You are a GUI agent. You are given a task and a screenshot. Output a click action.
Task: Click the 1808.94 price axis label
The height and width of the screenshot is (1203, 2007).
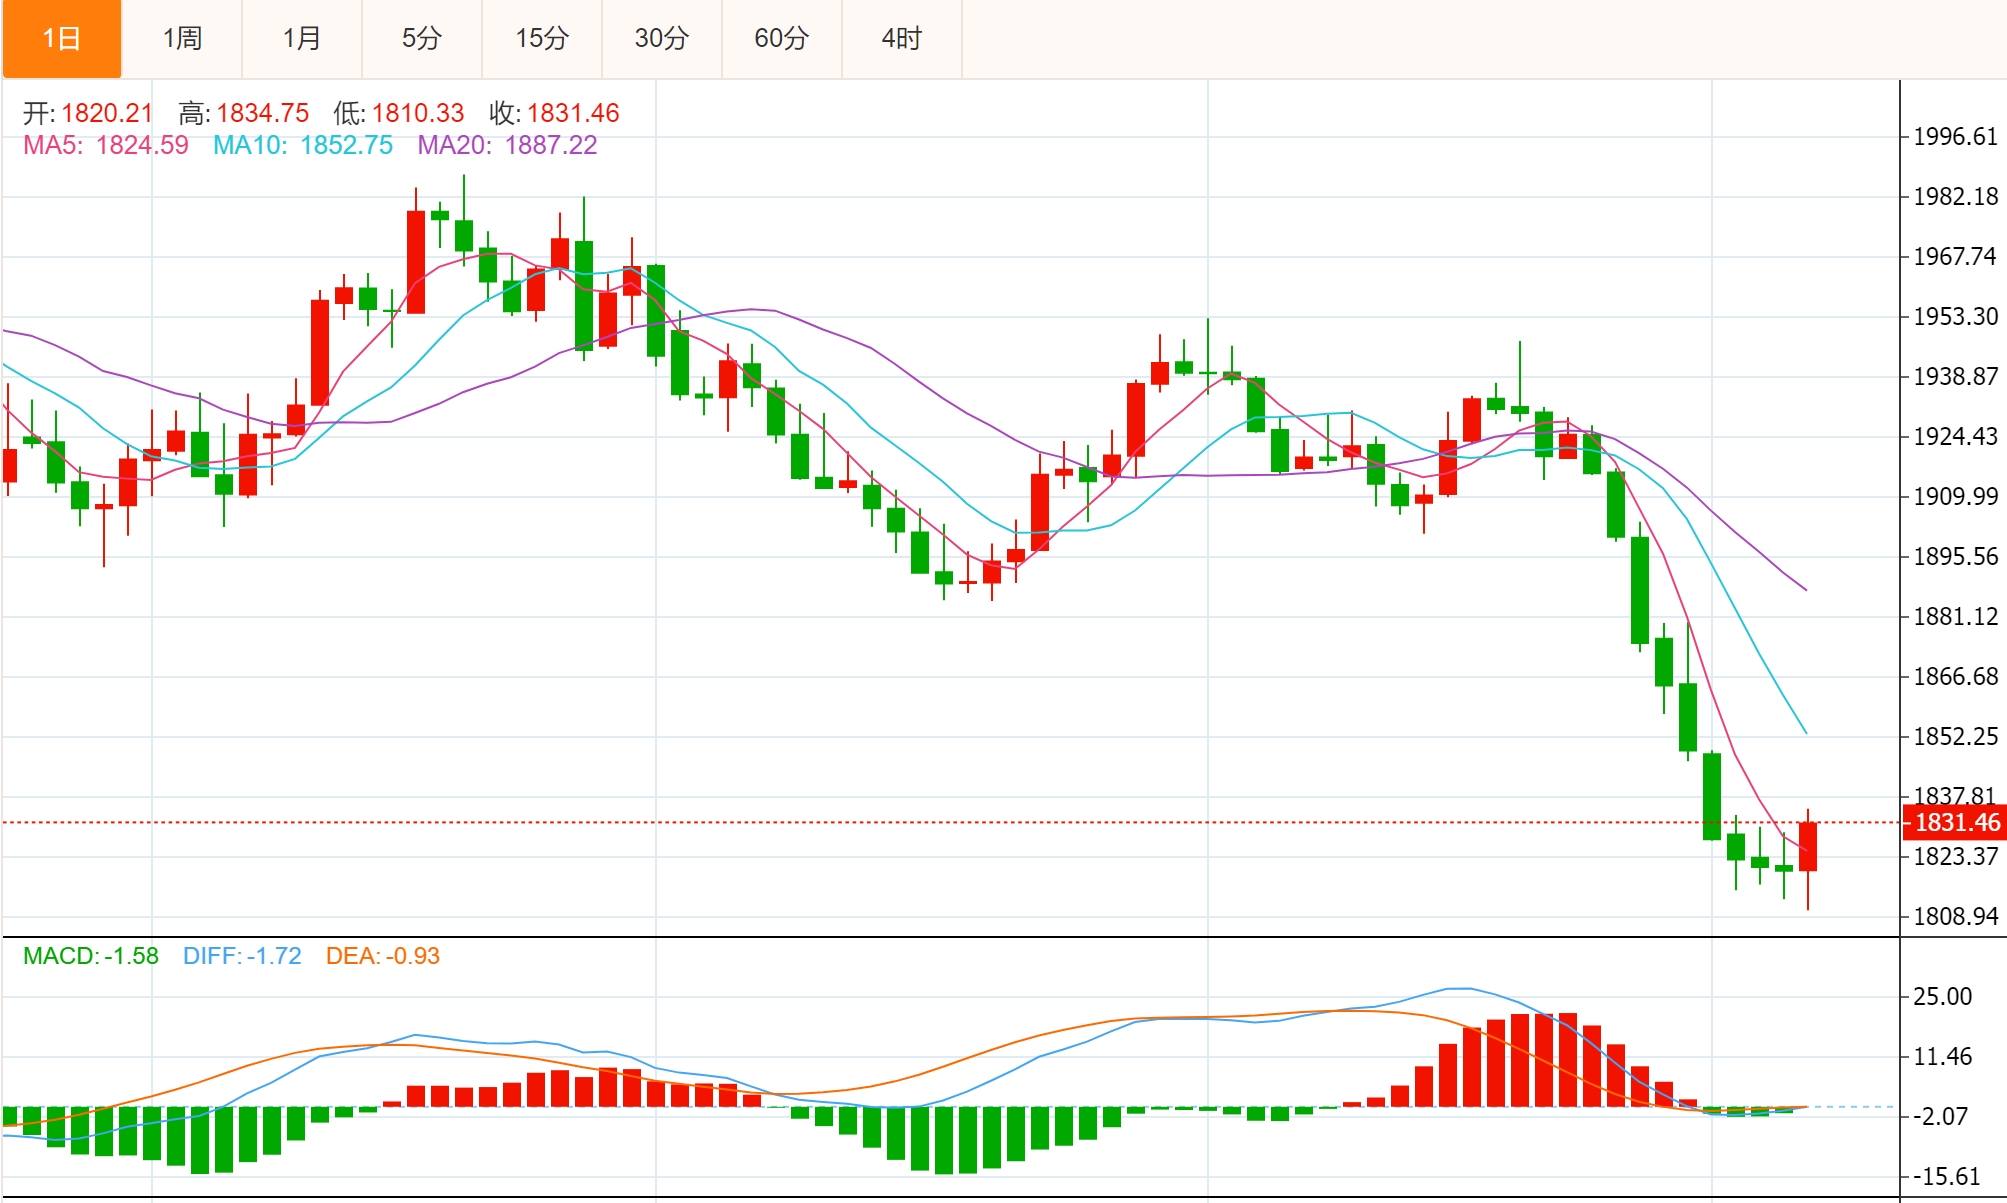[x=1955, y=916]
